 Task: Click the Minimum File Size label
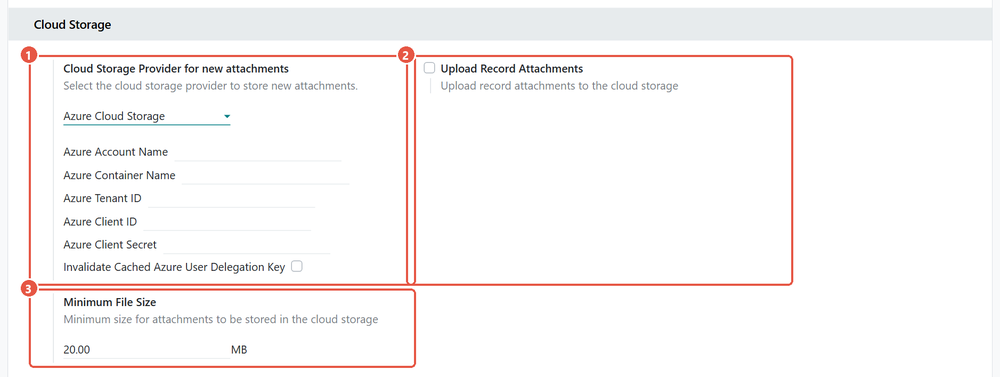click(x=110, y=302)
